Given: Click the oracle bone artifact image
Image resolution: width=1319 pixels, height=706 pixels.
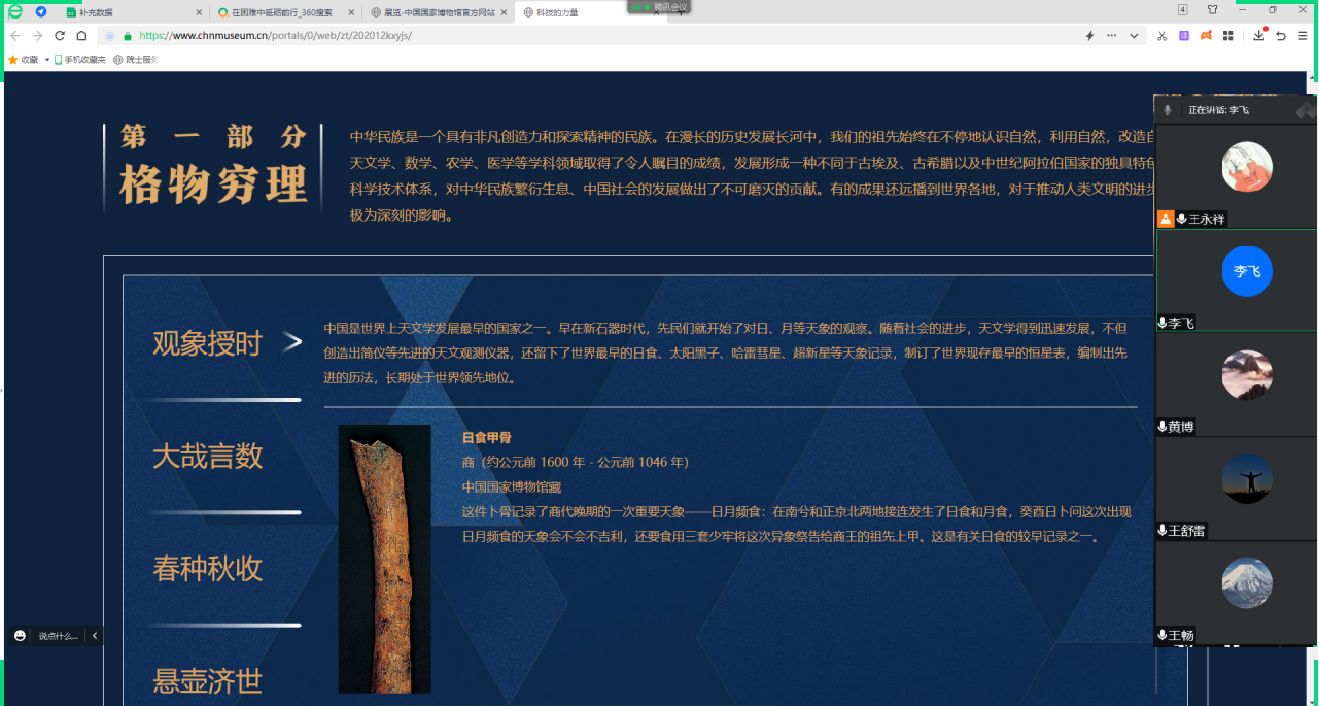Looking at the screenshot, I should [384, 559].
